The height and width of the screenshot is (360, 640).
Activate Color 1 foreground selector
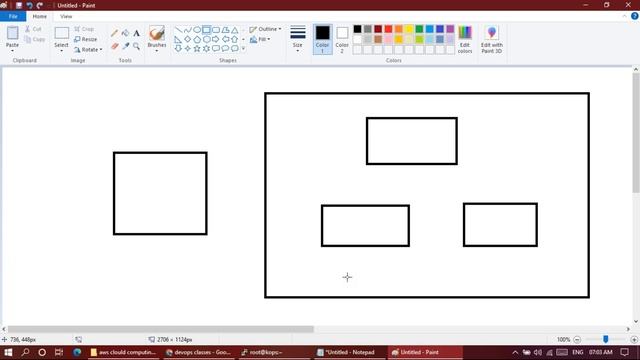click(322, 39)
